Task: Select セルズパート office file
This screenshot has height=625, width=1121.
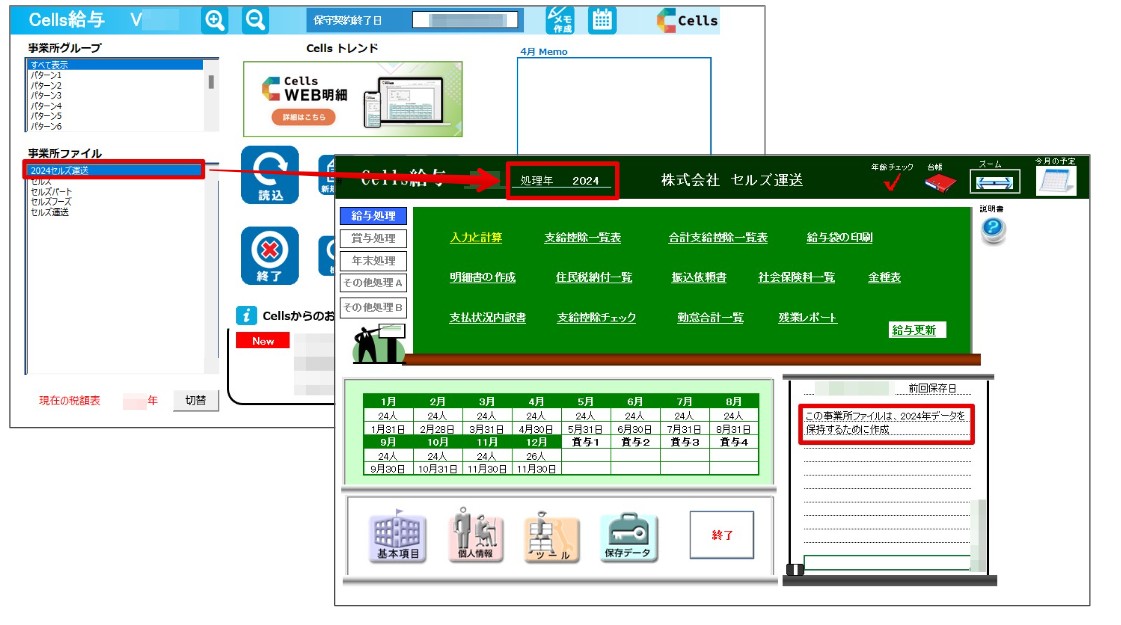Action: click(x=114, y=192)
